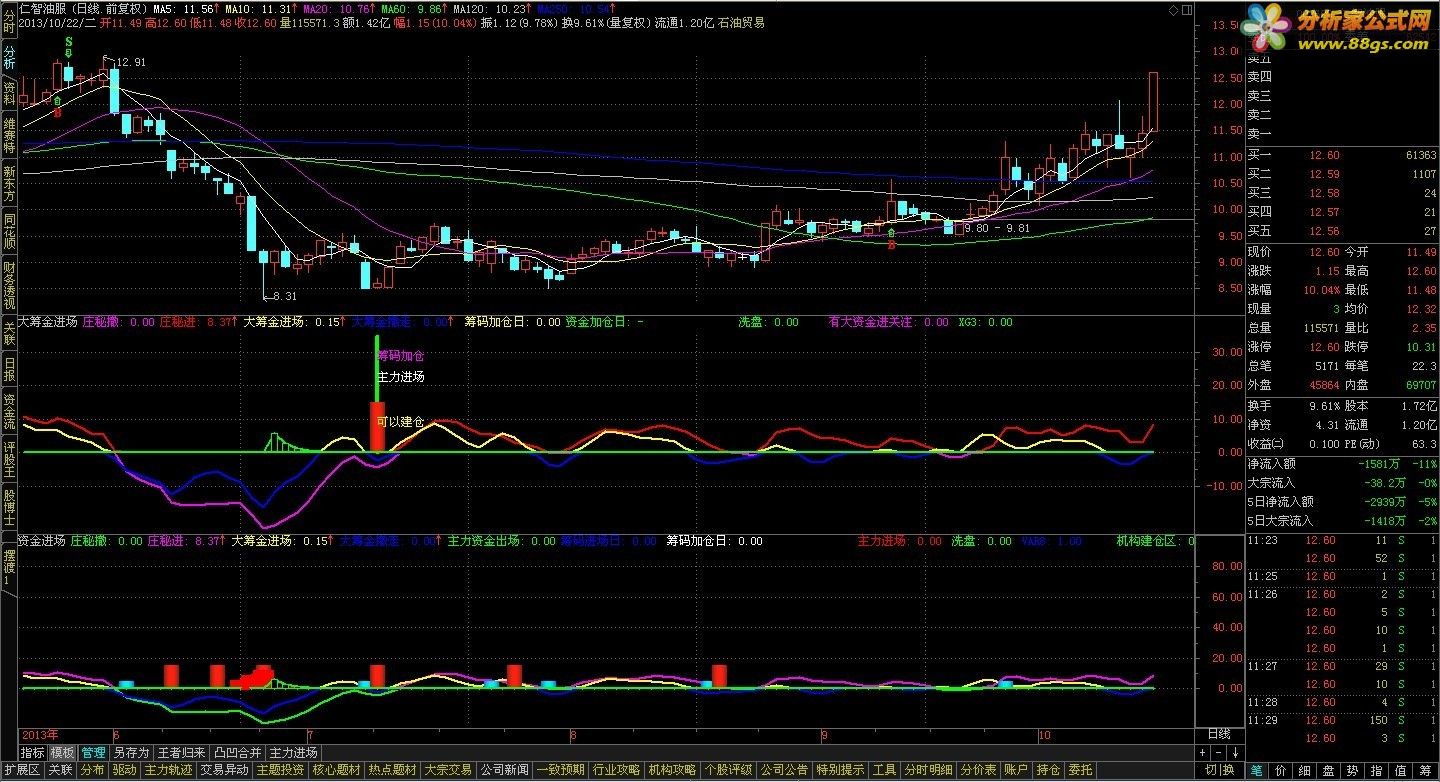
Task: Open 大宗交易 in the bottom bar
Action: [x=448, y=770]
